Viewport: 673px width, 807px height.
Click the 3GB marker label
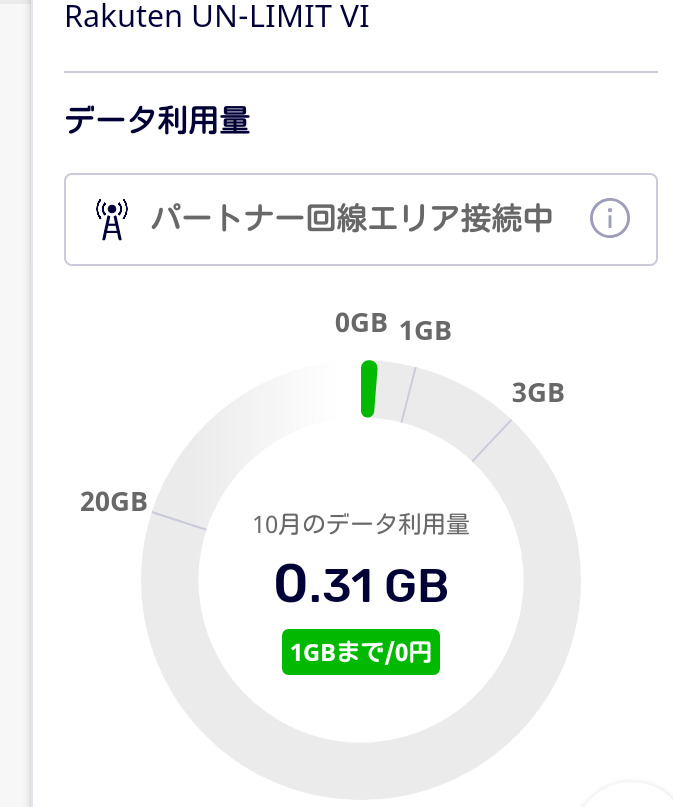click(537, 393)
